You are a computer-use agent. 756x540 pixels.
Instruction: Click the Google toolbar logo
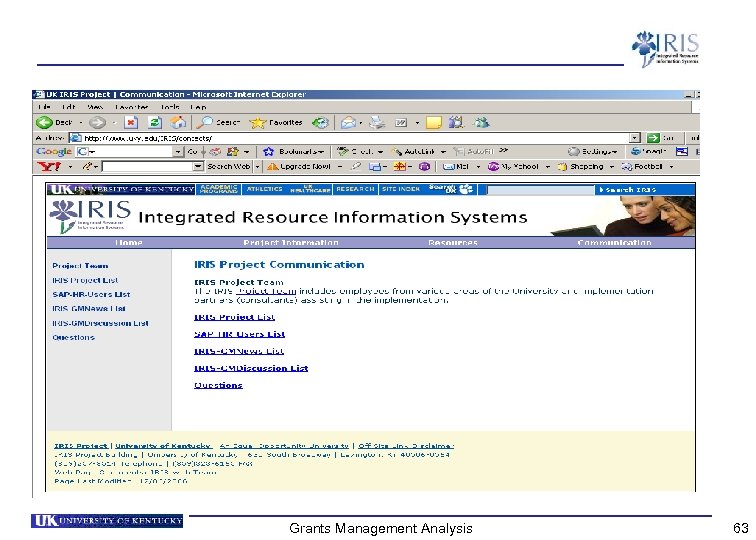[x=54, y=151]
